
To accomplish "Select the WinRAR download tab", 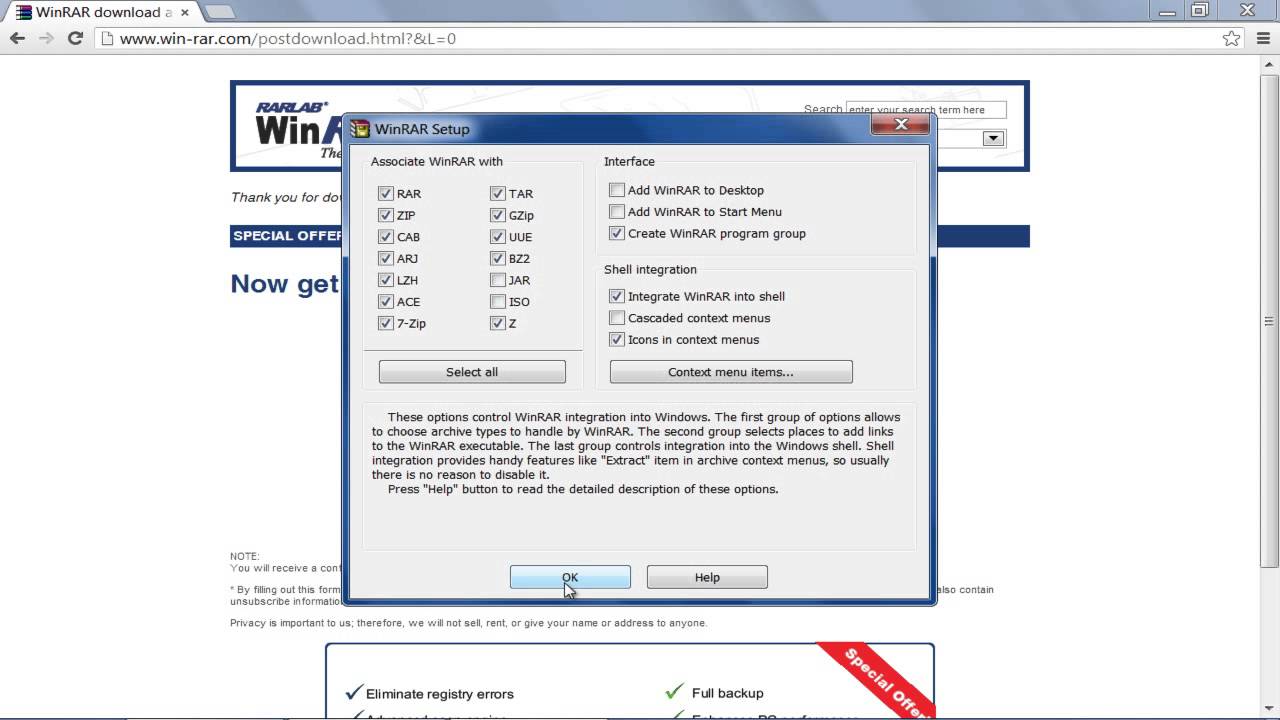I will [x=100, y=12].
